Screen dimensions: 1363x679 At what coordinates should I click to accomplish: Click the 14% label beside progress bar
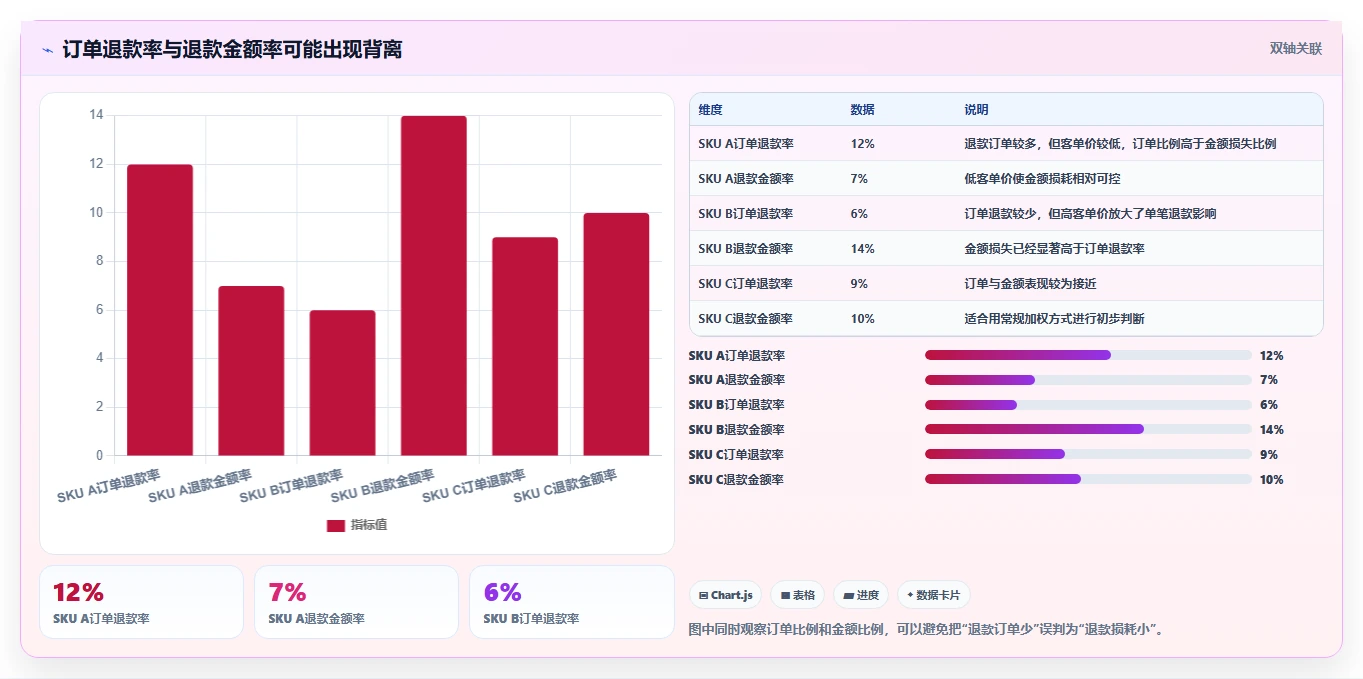(1272, 430)
